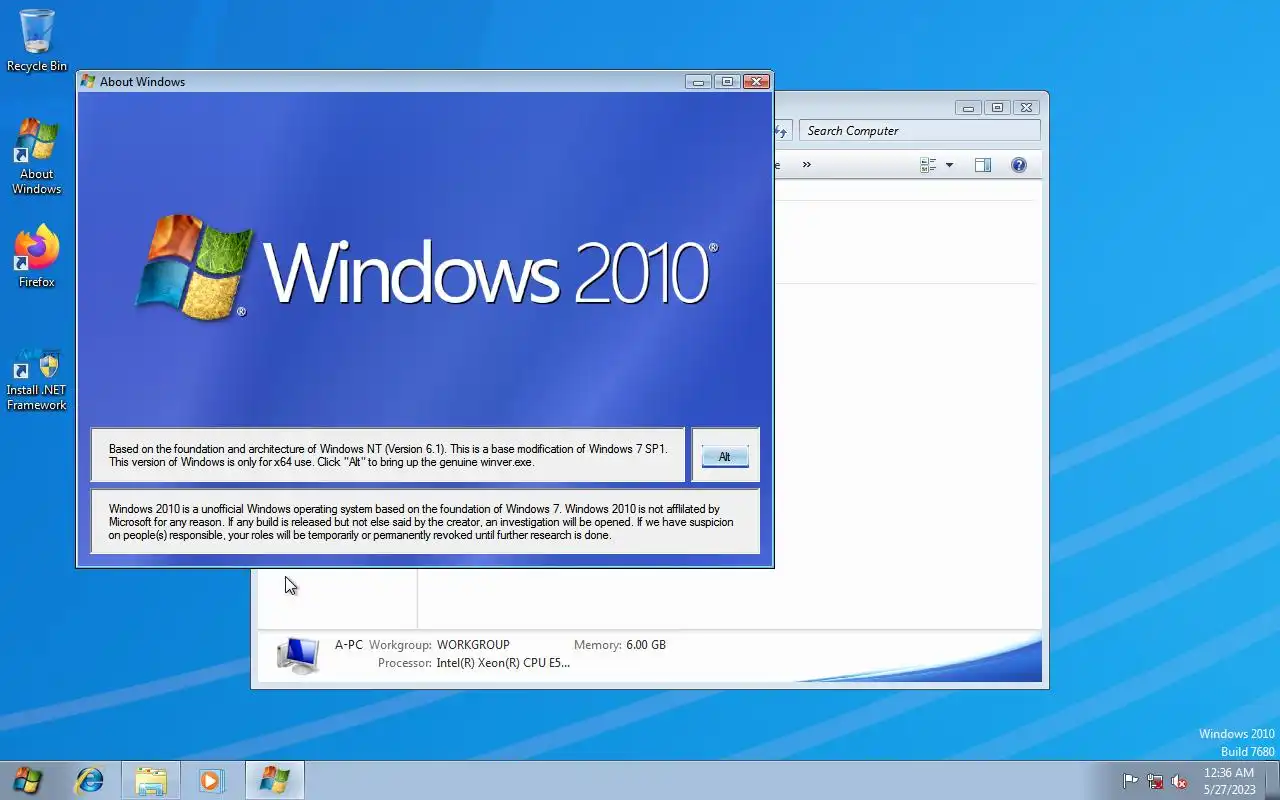
Task: Click the muted volume tray icon
Action: point(1179,781)
